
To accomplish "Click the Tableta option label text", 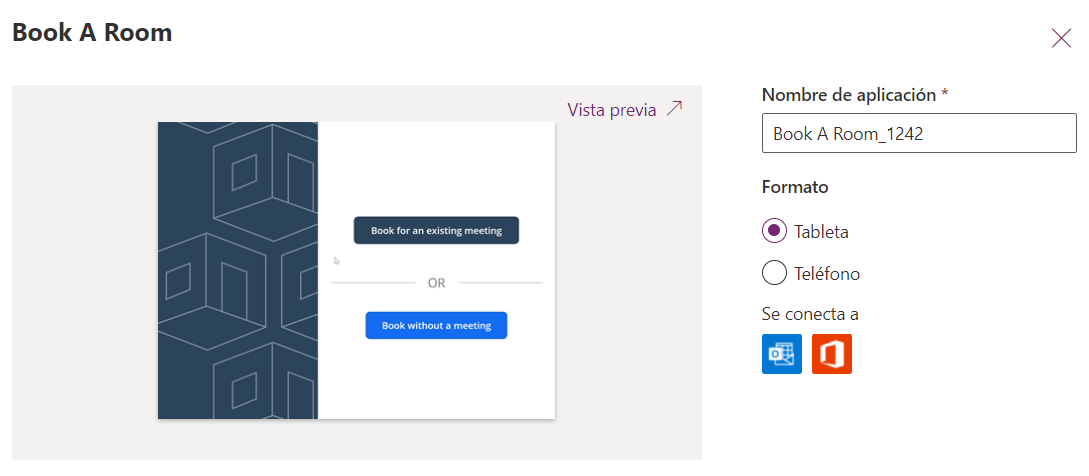I will click(x=821, y=232).
